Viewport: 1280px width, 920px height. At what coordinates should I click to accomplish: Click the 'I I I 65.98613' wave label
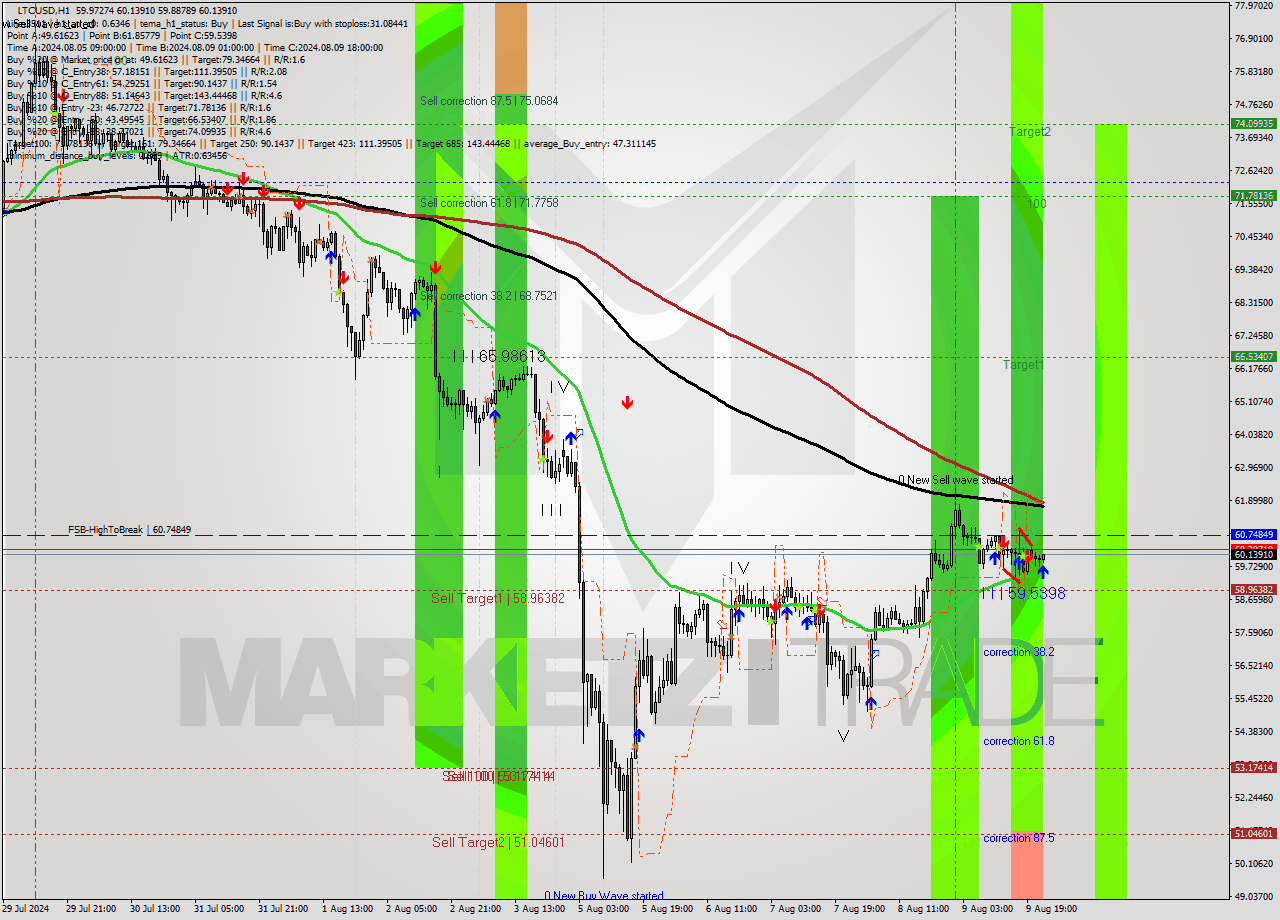coord(499,355)
